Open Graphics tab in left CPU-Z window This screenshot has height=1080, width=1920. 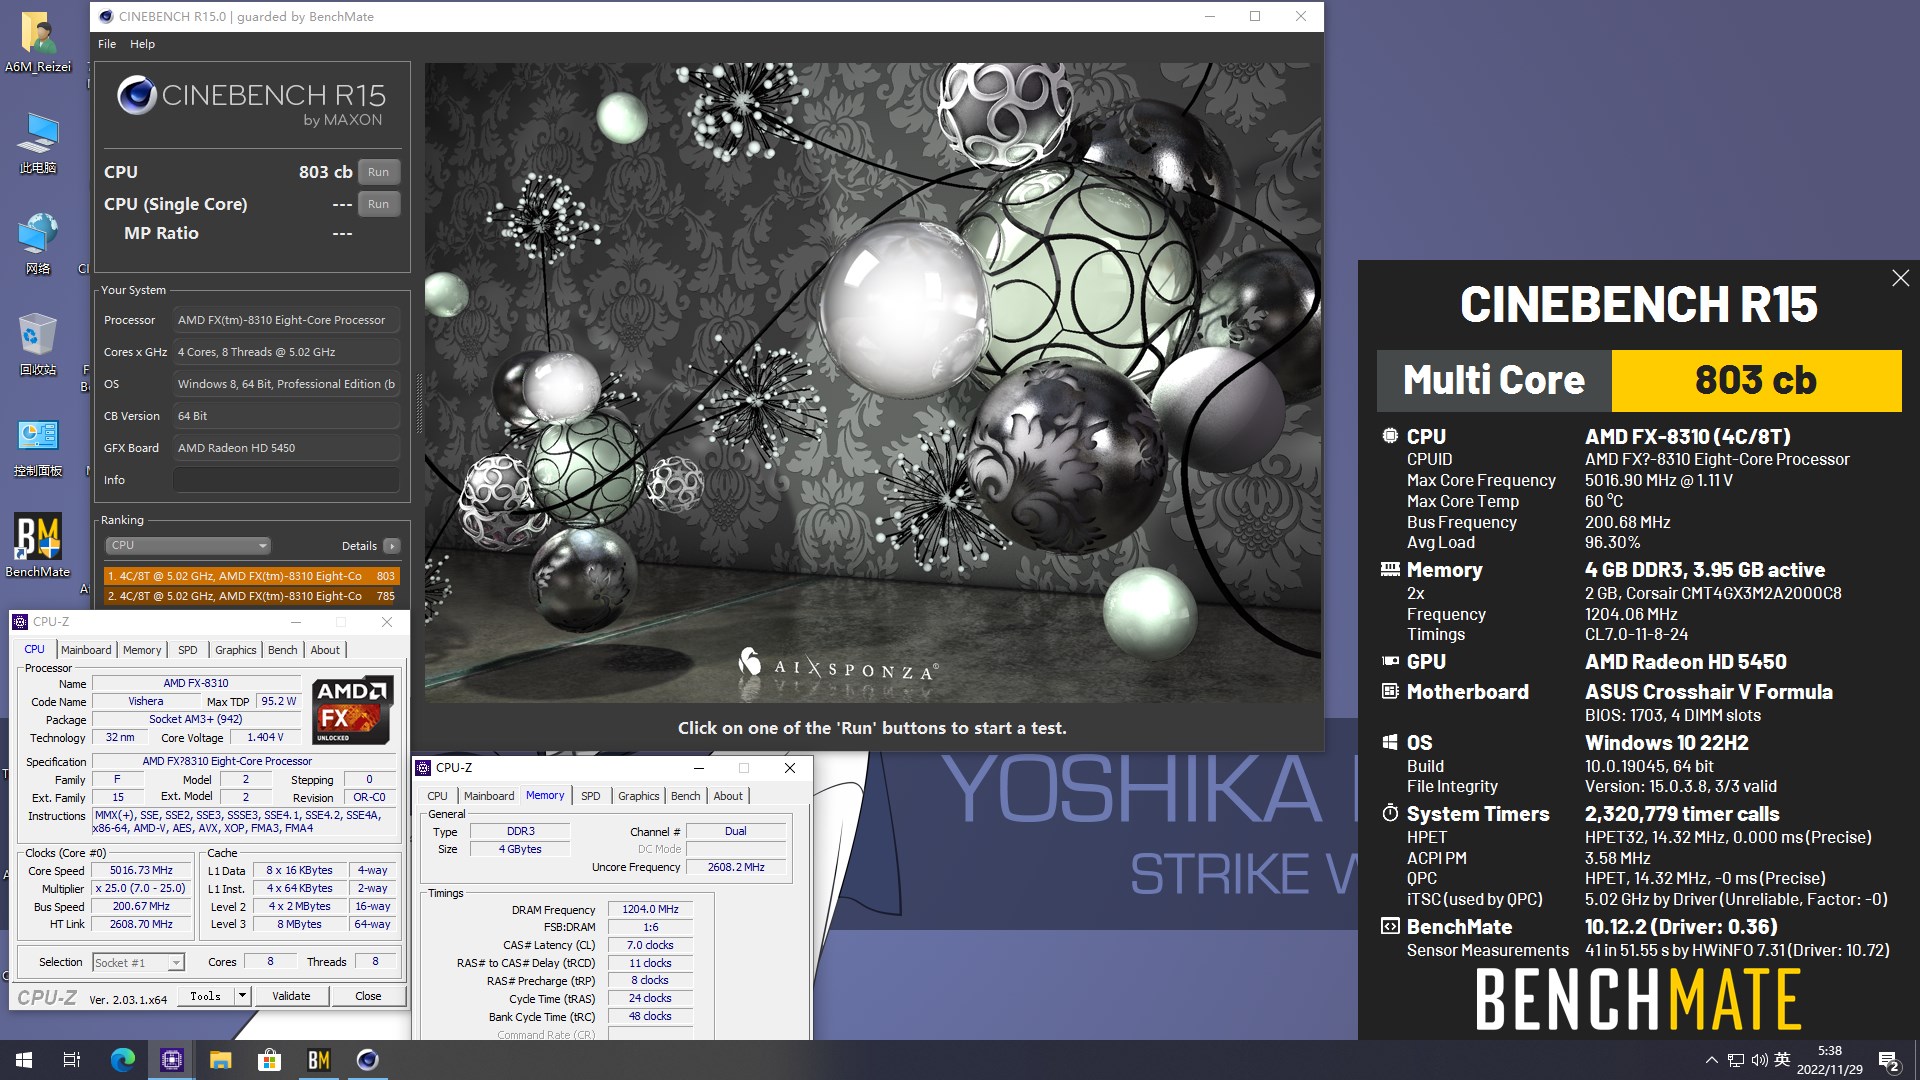pos(236,650)
